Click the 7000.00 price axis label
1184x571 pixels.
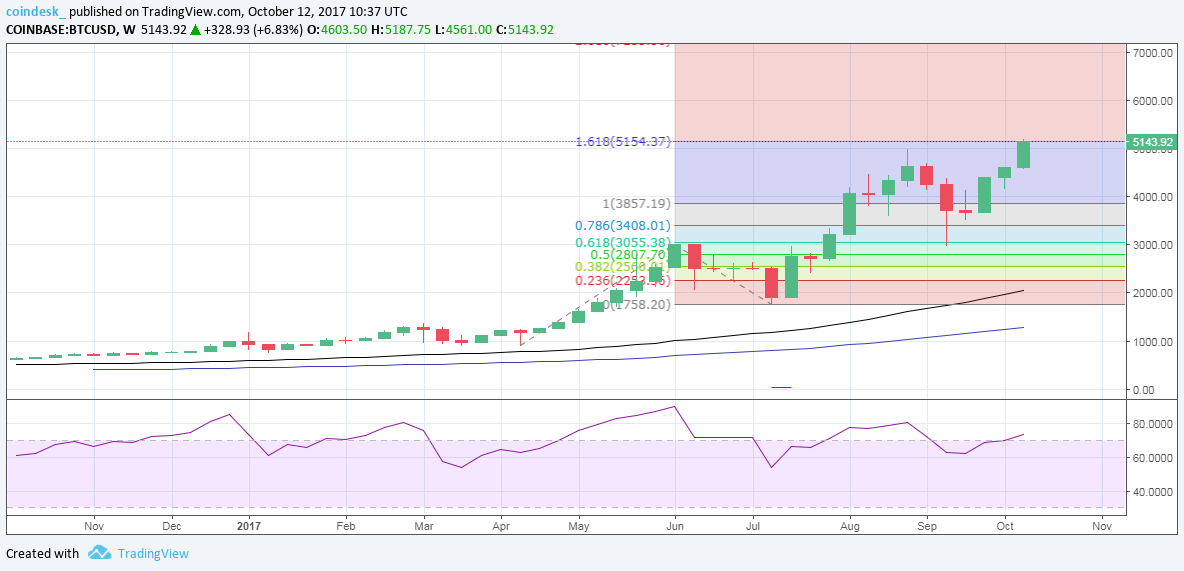pyautogui.click(x=1154, y=53)
